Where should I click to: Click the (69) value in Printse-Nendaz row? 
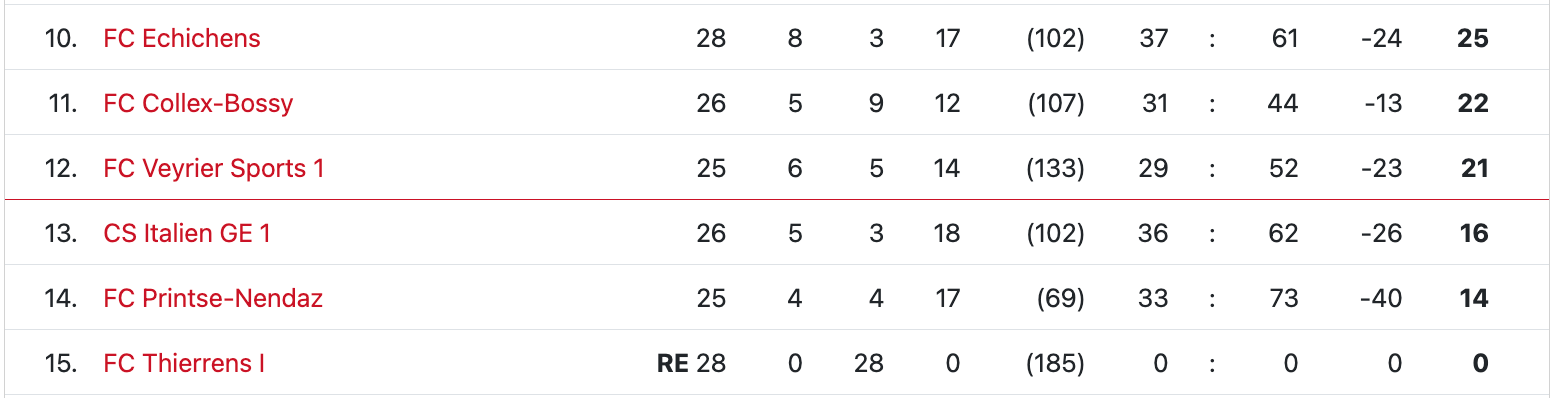(1062, 298)
